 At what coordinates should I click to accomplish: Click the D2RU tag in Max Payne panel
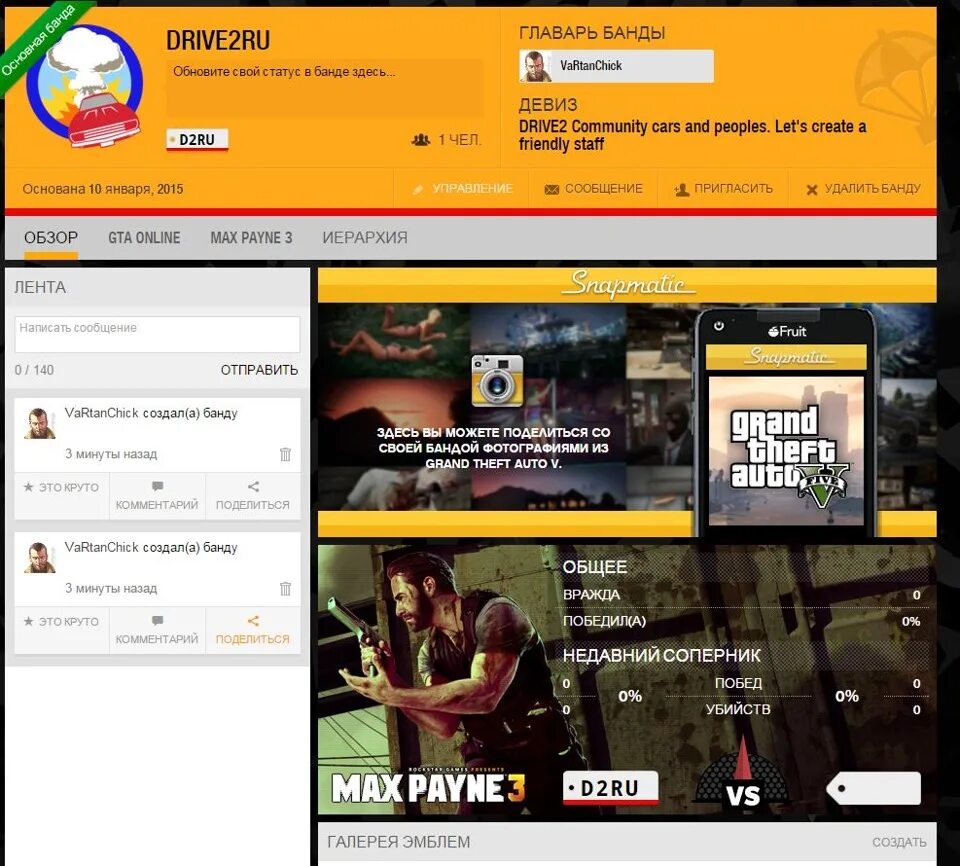610,788
